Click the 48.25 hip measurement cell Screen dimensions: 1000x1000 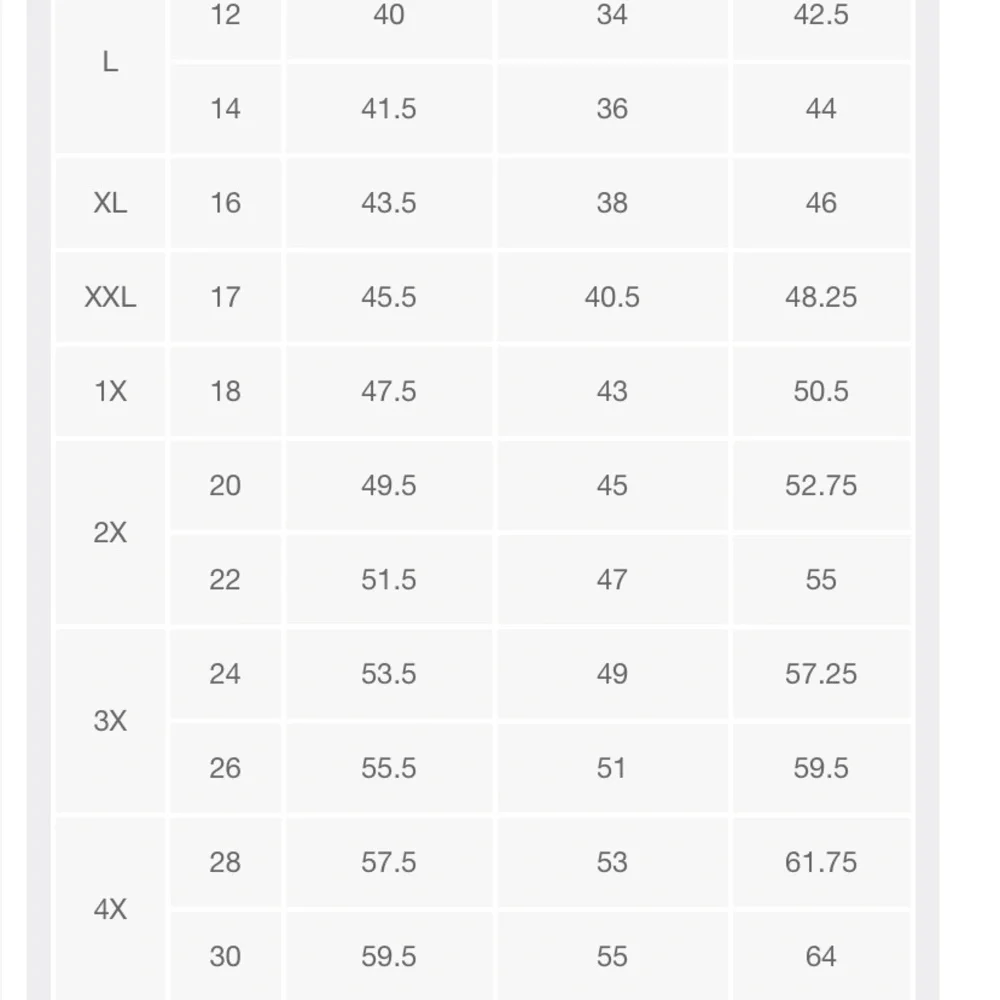pos(821,297)
